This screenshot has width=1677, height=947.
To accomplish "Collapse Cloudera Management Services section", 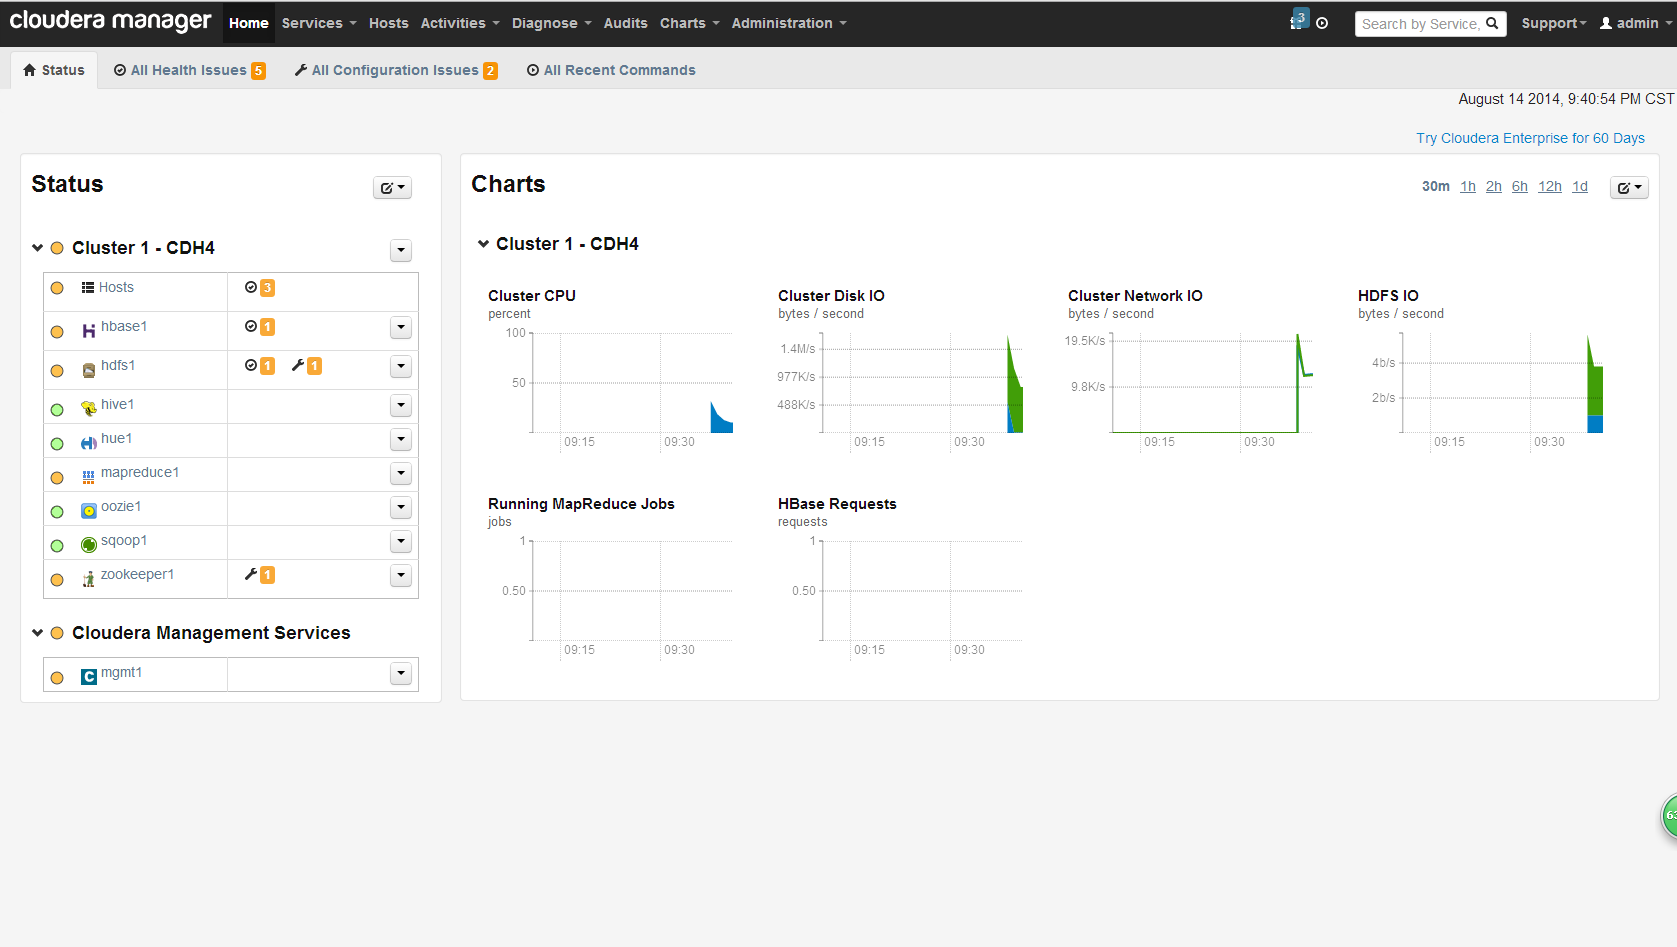I will [x=37, y=633].
